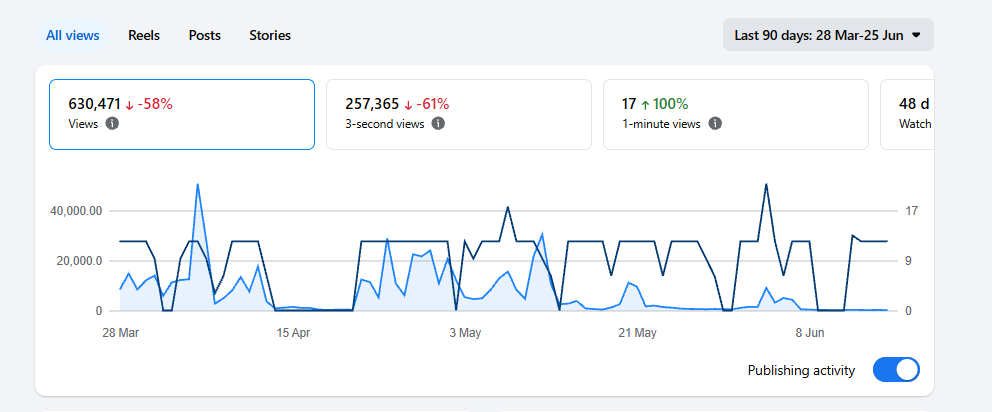Switch to the Stories tab
The image size is (992, 412).
270,35
